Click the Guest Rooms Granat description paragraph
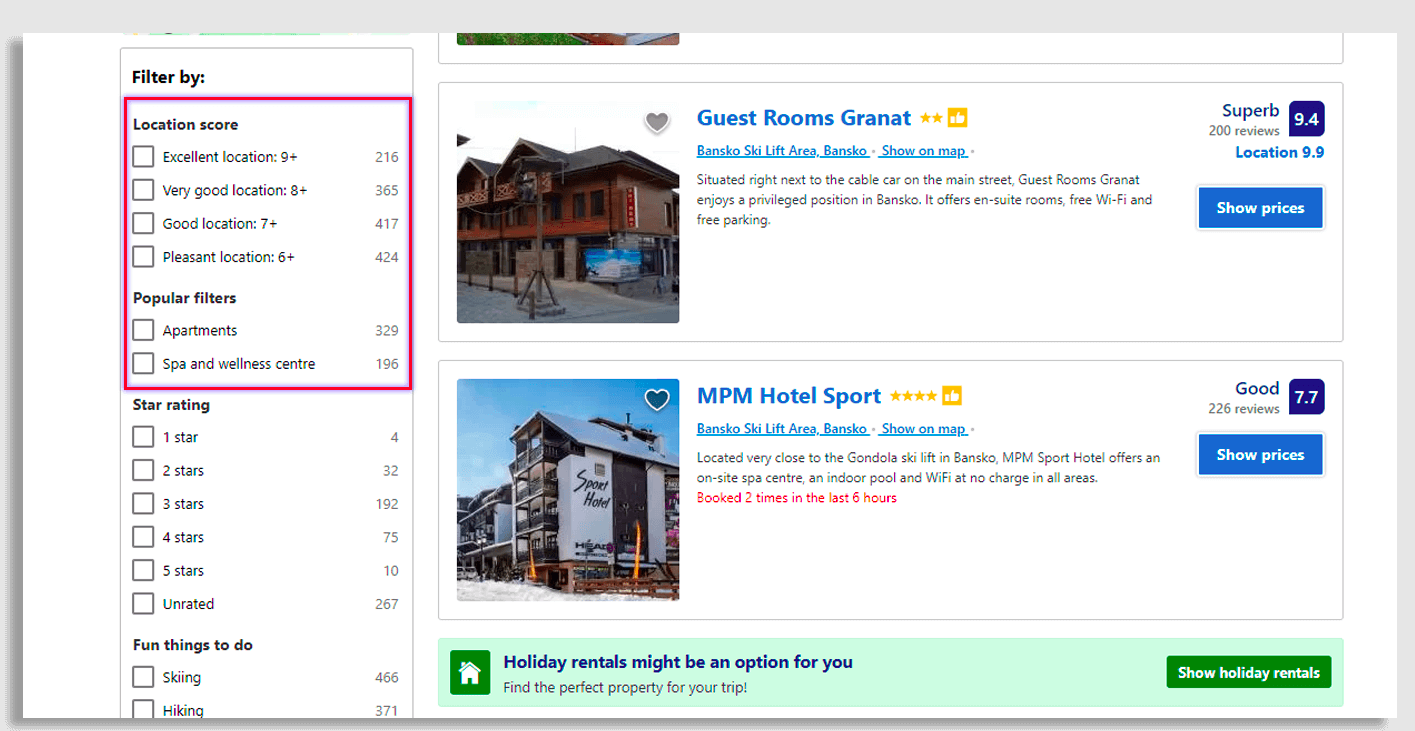Viewport: 1415px width, 731px height. (x=925, y=200)
